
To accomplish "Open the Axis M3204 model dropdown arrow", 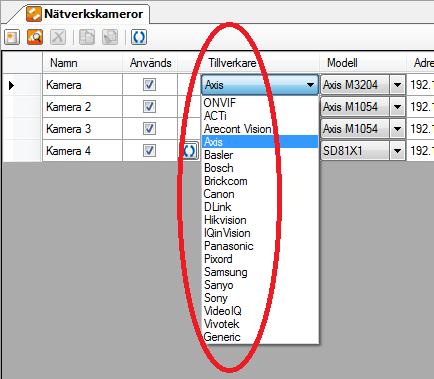I will (x=397, y=85).
